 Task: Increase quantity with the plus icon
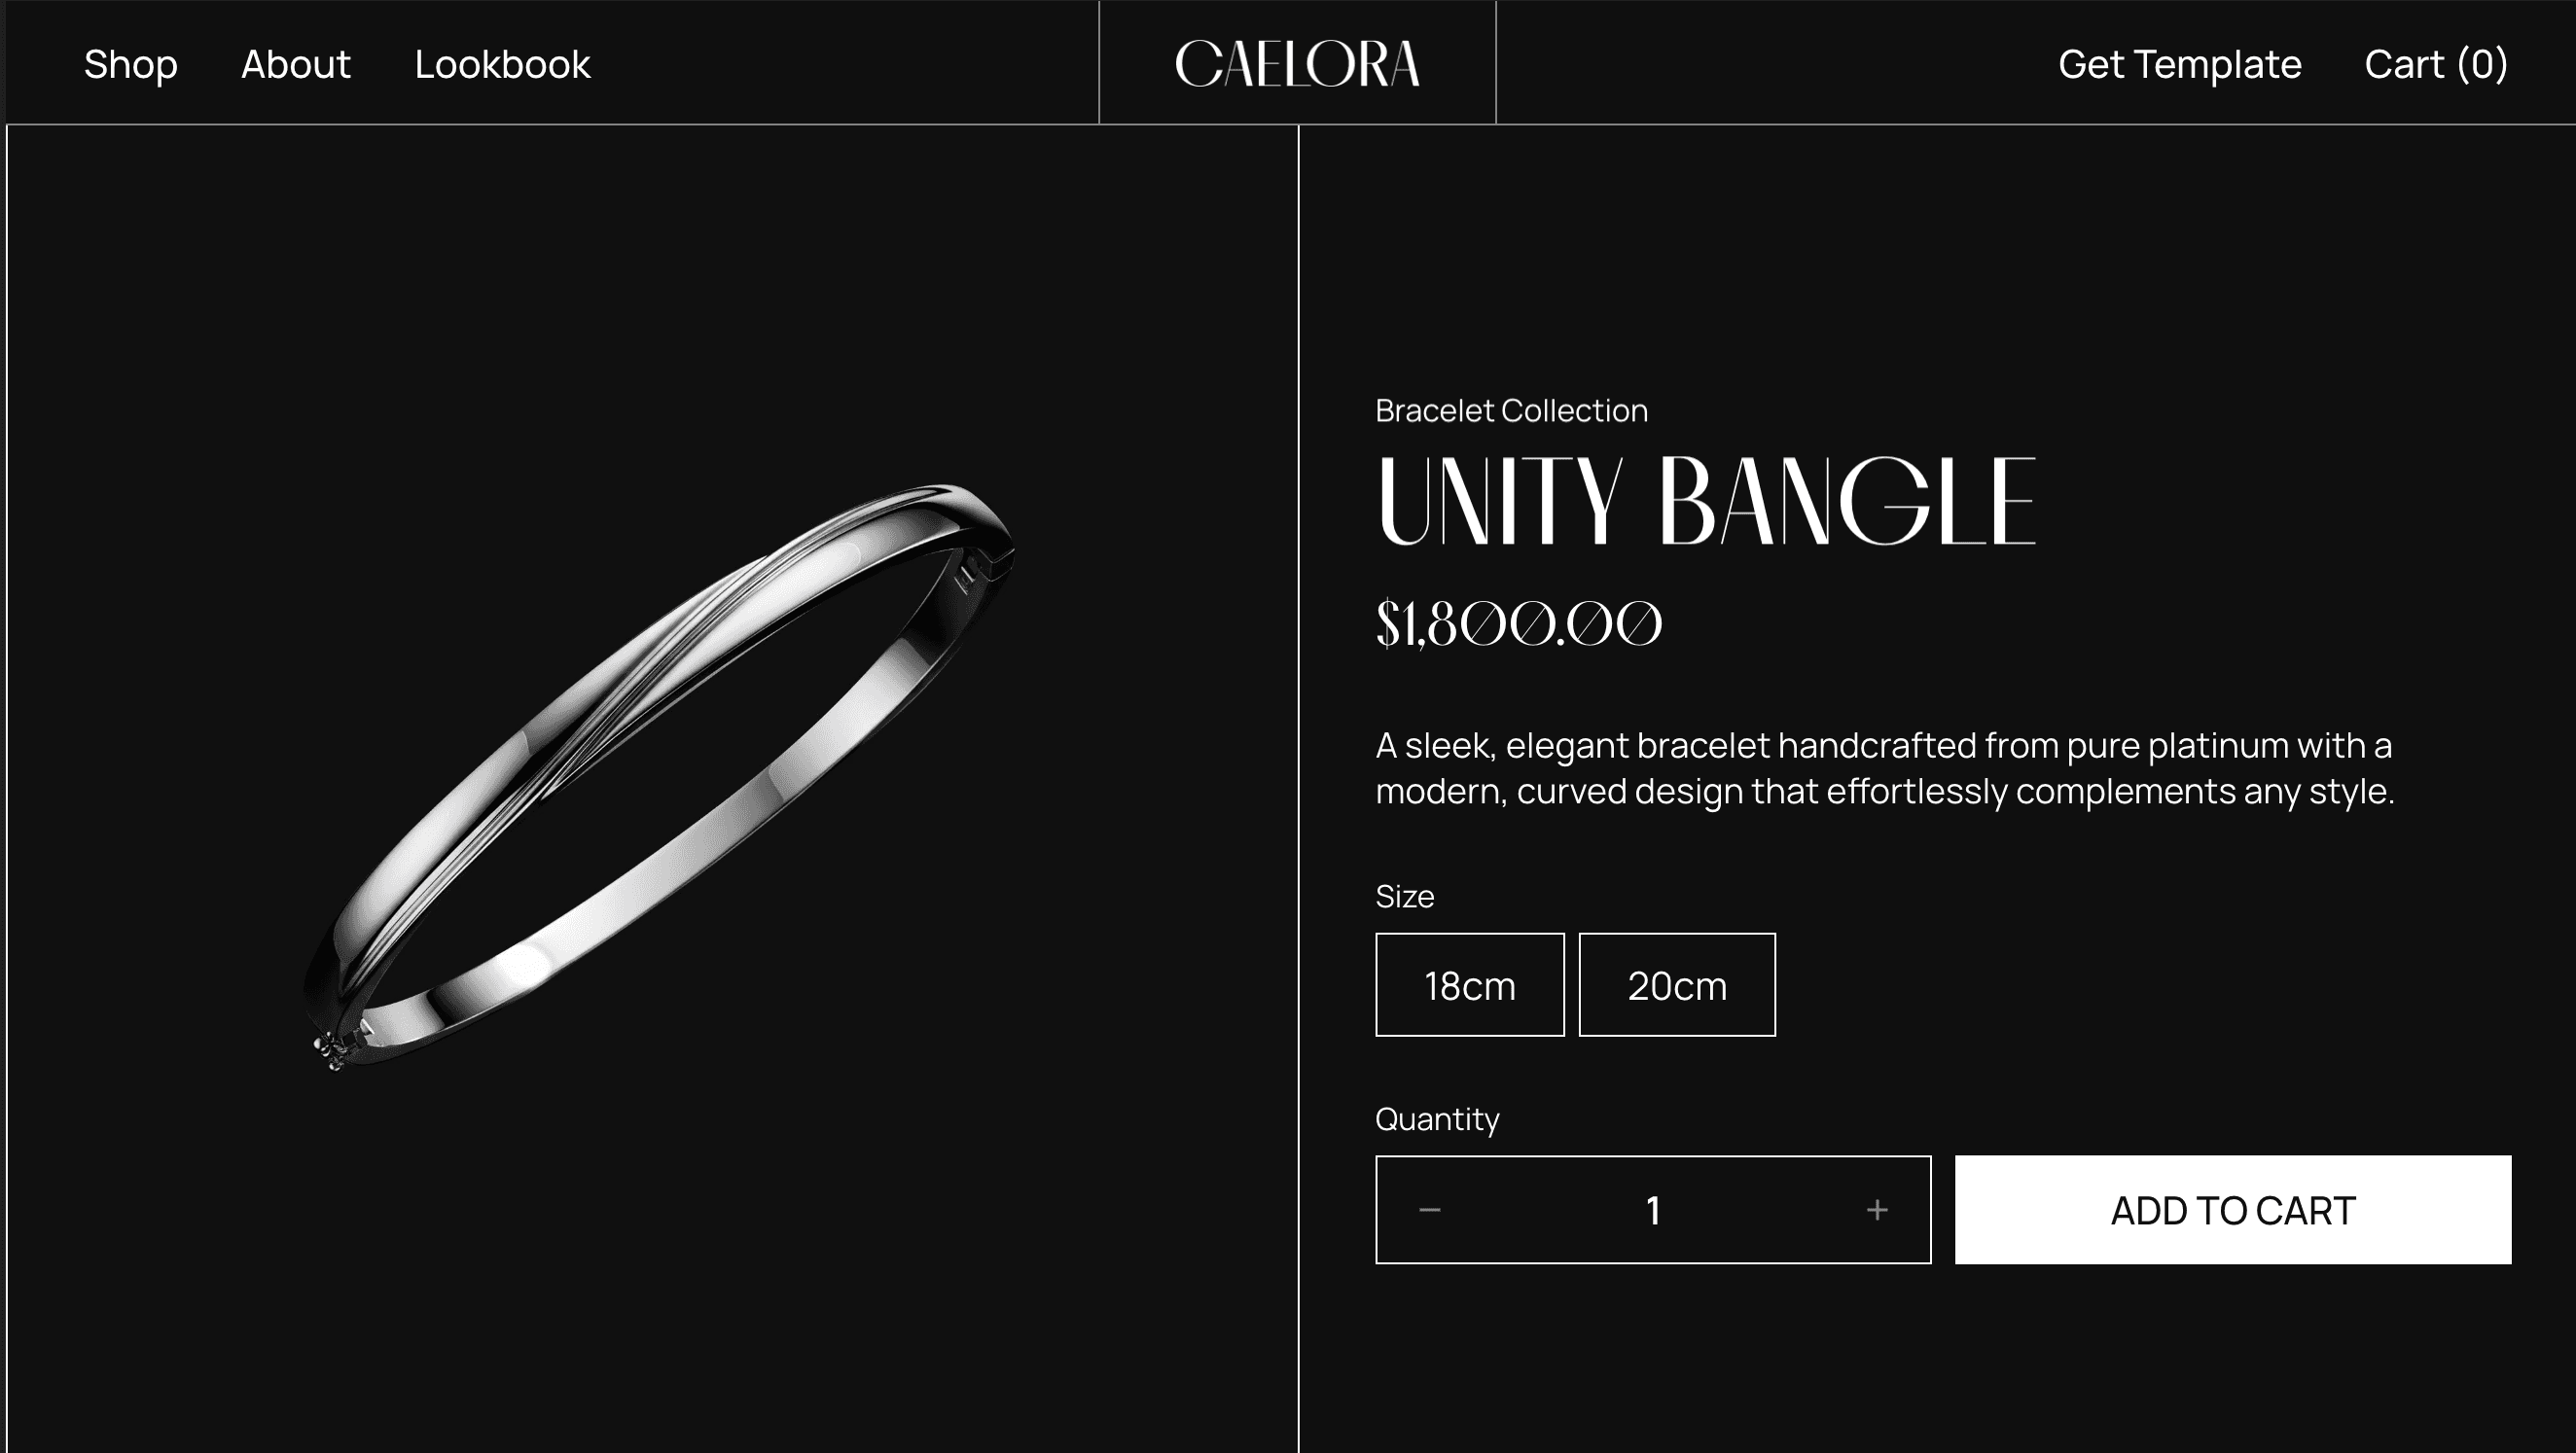[x=1877, y=1210]
